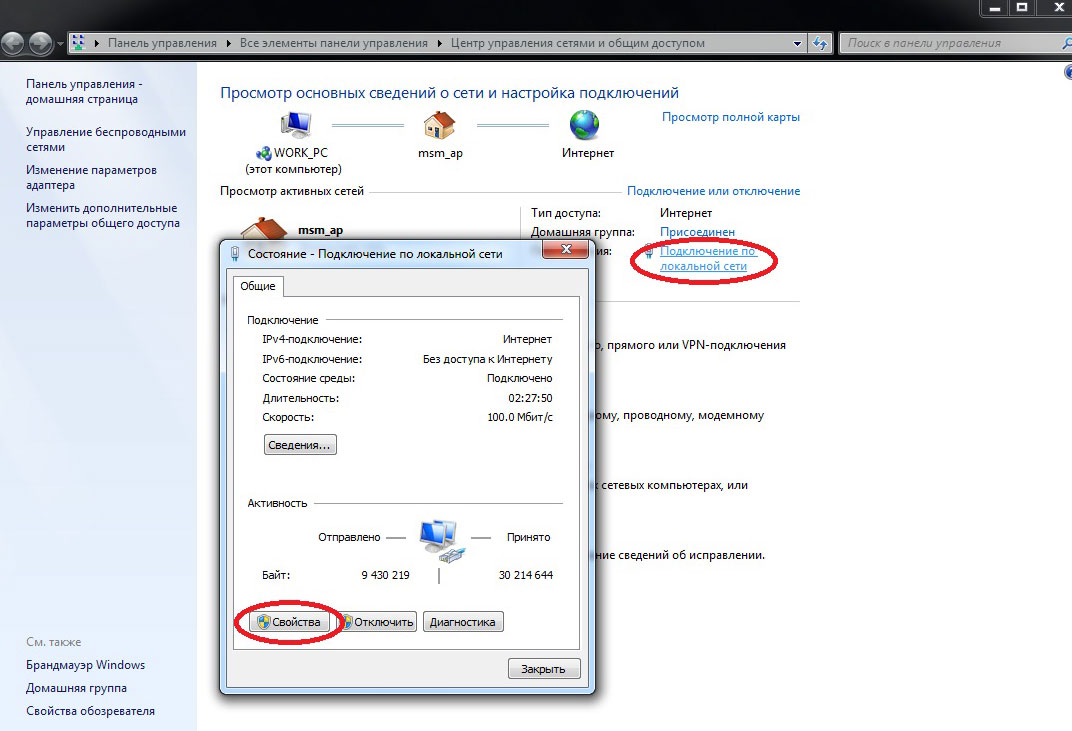Click the 'Закрыть' button
The width and height of the screenshot is (1072, 731).
tap(544, 669)
